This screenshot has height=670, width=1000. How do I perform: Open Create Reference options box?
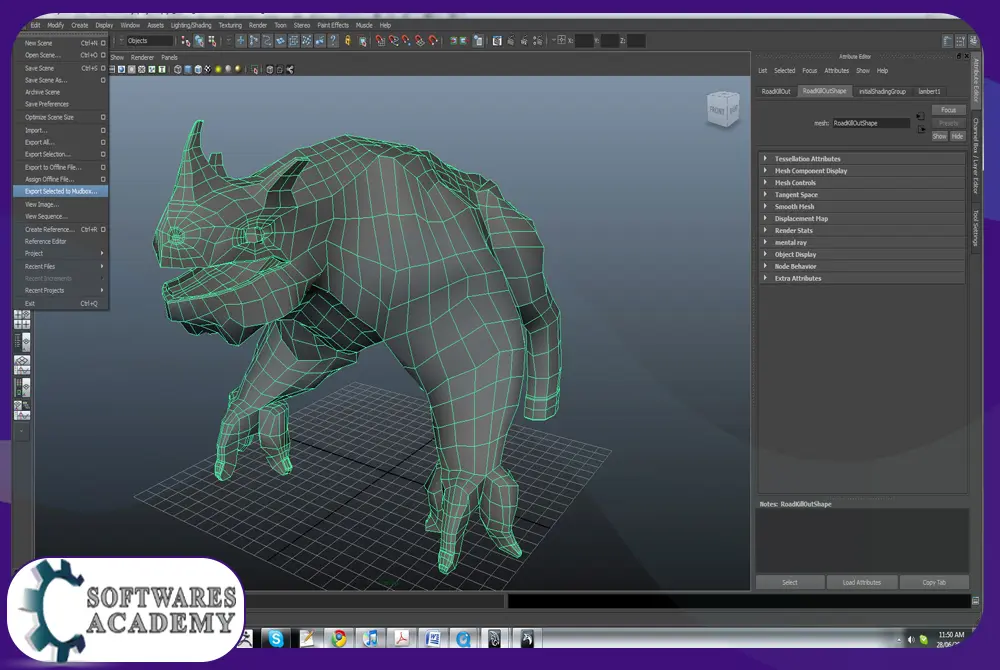point(103,229)
